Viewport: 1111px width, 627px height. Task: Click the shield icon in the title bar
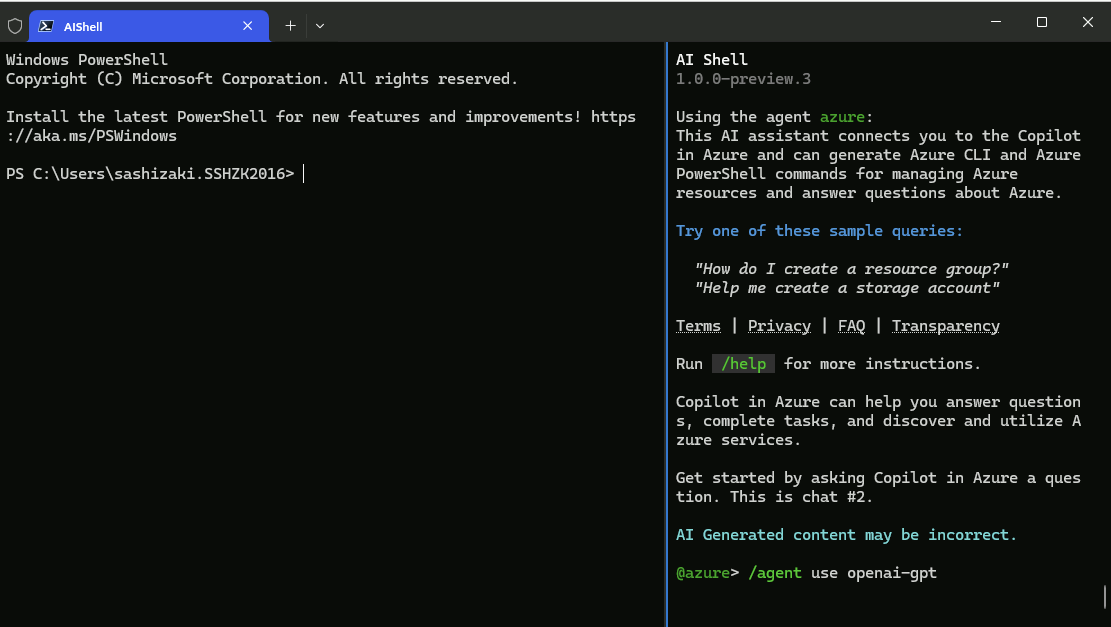(x=15, y=26)
